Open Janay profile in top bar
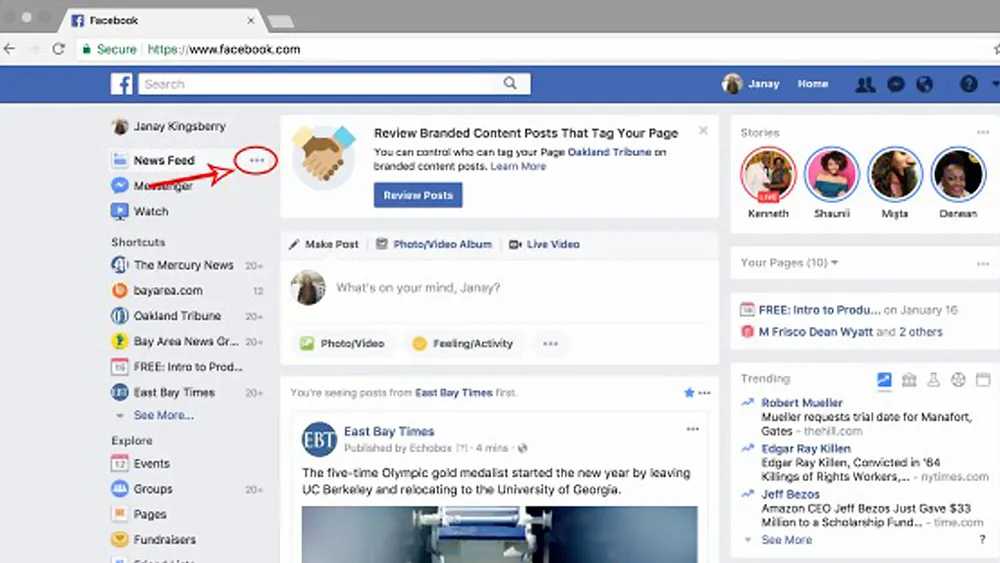This screenshot has width=1000, height=563. pos(751,84)
